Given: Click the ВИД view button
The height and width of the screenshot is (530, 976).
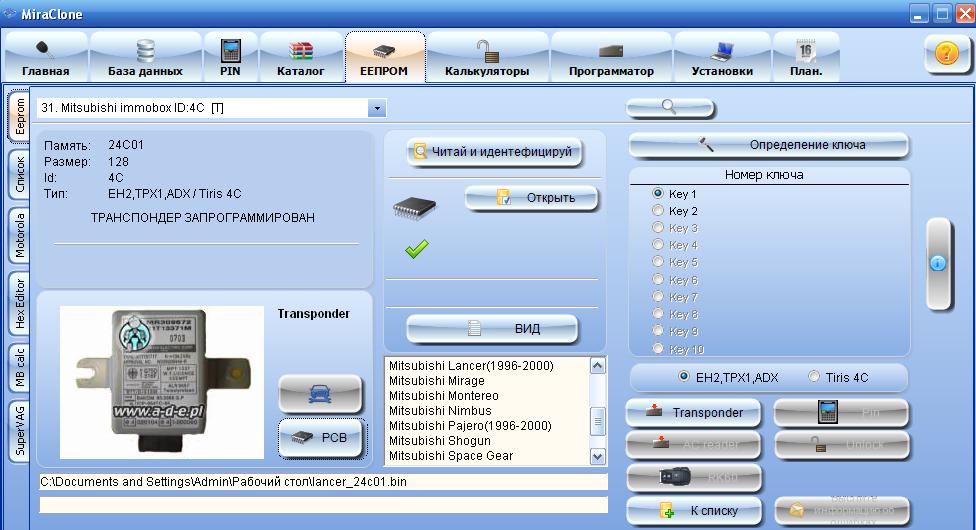Looking at the screenshot, I should [492, 328].
